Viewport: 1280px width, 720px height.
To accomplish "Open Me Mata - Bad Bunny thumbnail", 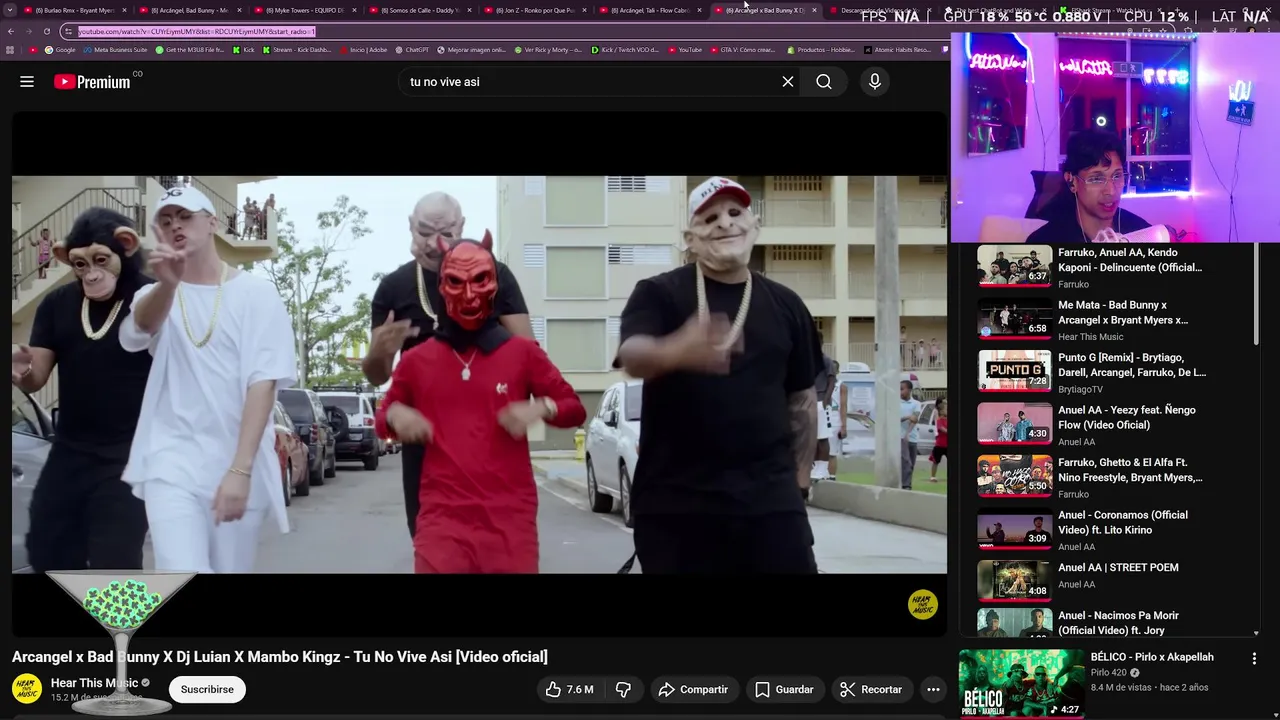I will (1014, 318).
